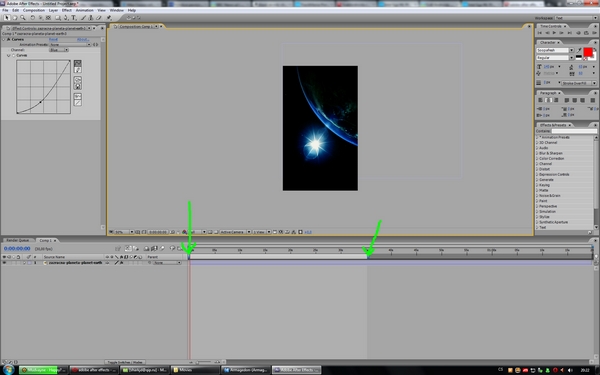The height and width of the screenshot is (375, 600).
Task: Select the Puppet Pin tool
Action: tap(109, 18)
